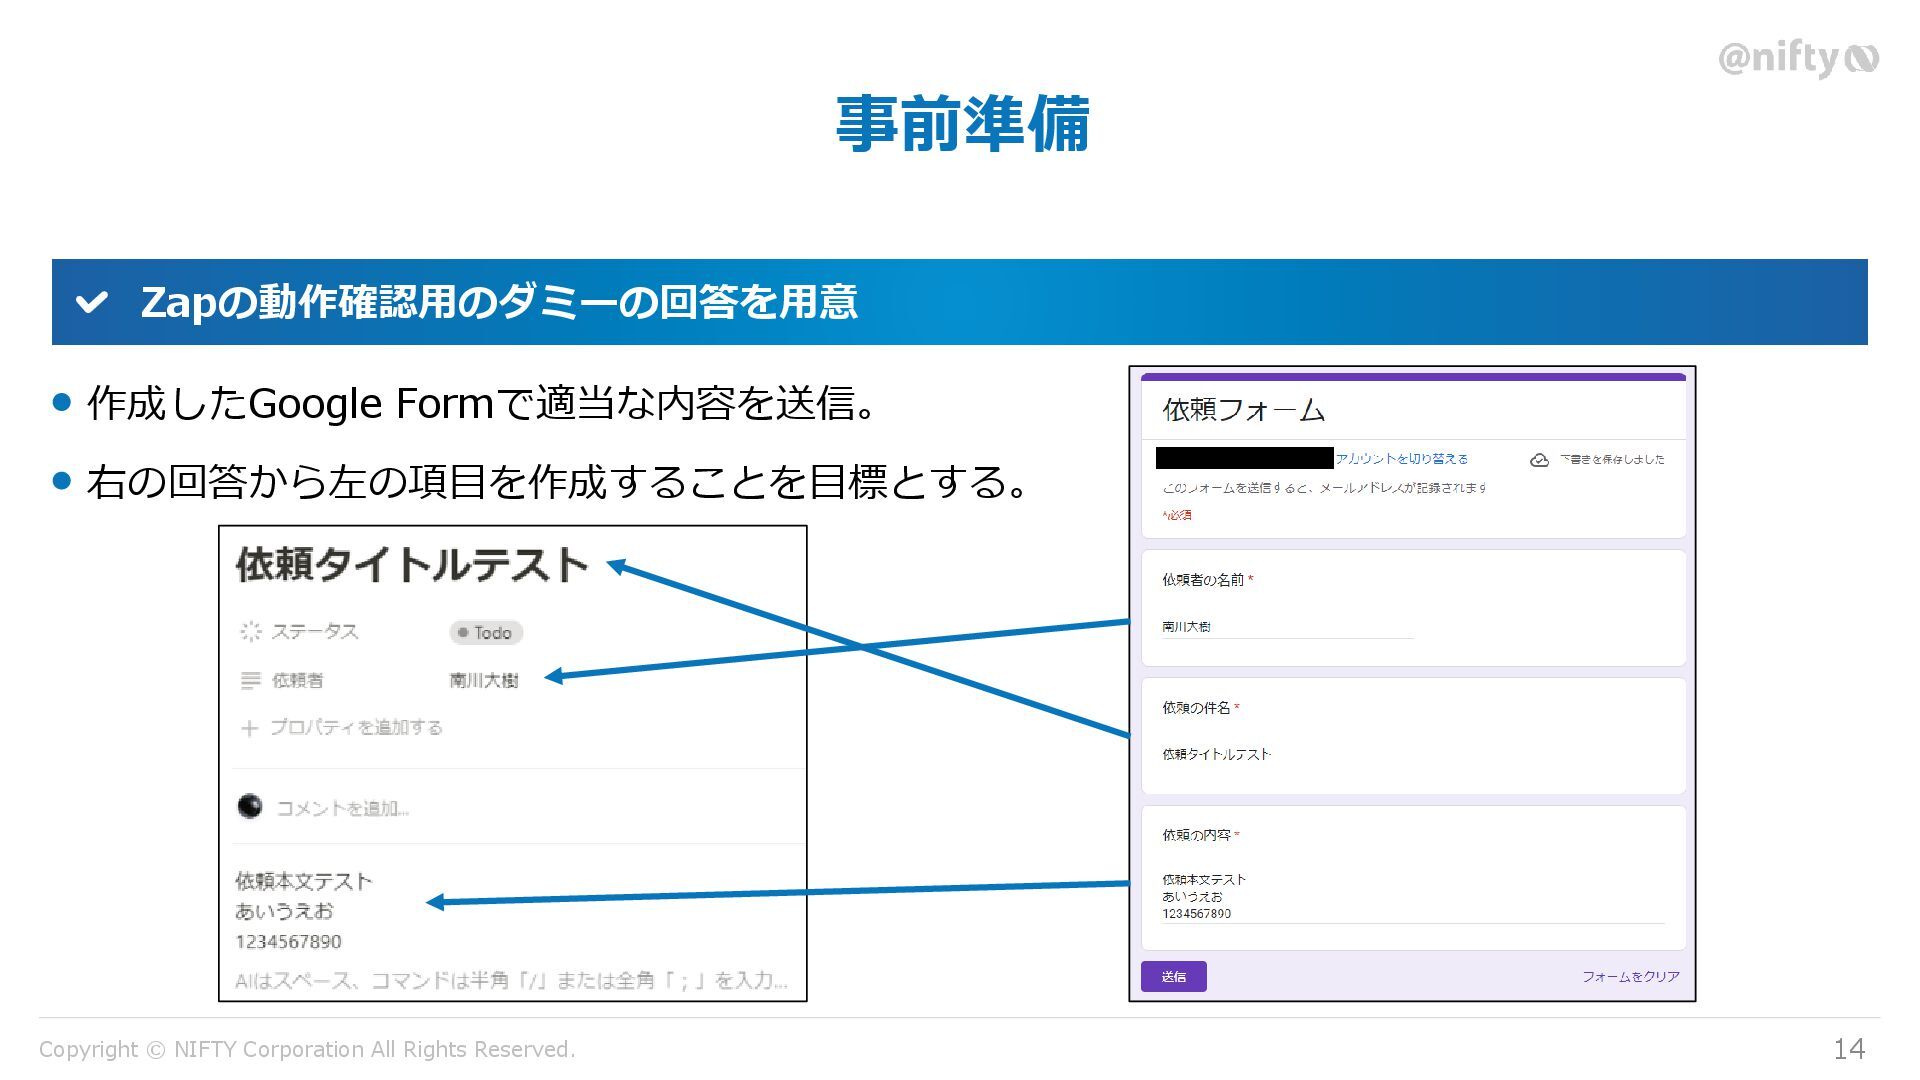This screenshot has height=1080, width=1920.
Task: Click the user avatar beside コメントを追加
Action: [250, 806]
